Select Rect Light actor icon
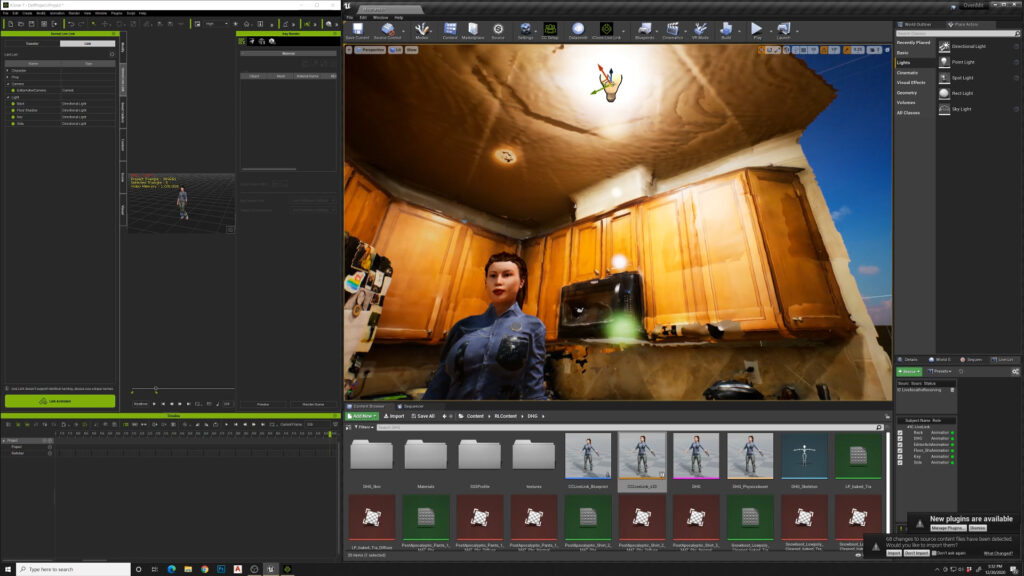This screenshot has height=576, width=1024. [944, 93]
